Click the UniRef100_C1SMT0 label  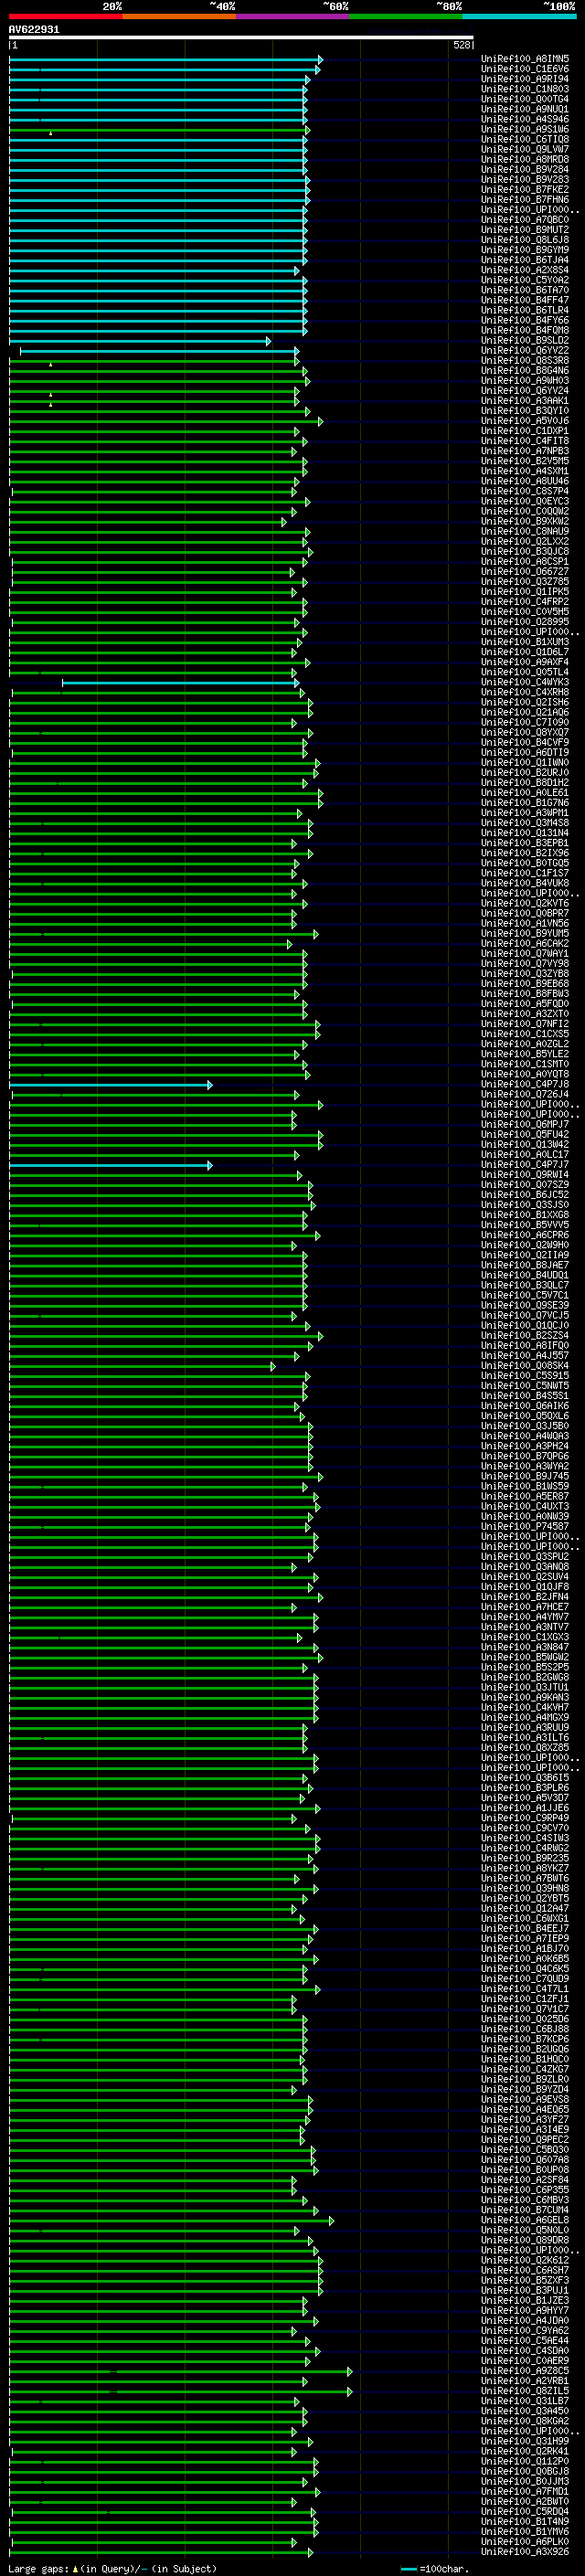point(525,1065)
